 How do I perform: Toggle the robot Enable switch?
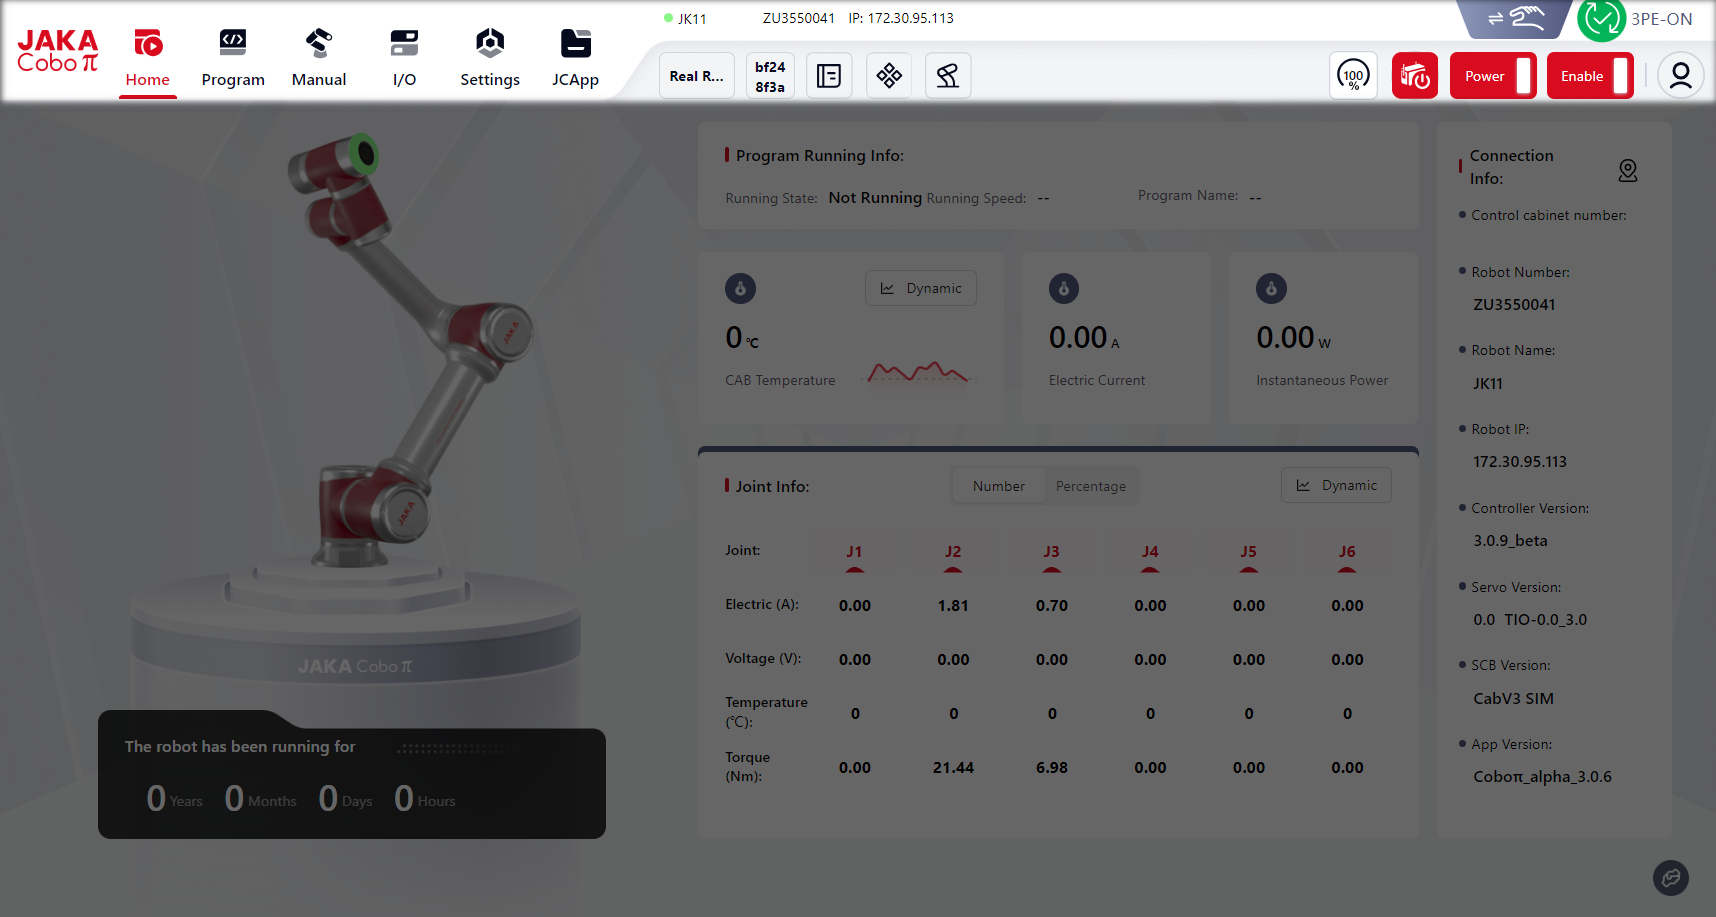point(1590,76)
